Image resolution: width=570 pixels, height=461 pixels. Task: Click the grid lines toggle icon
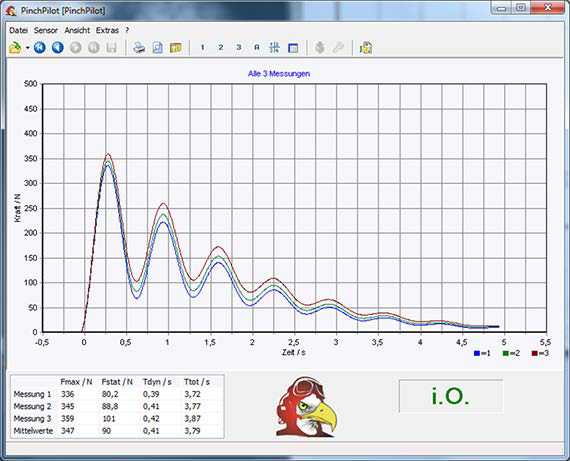(x=274, y=48)
